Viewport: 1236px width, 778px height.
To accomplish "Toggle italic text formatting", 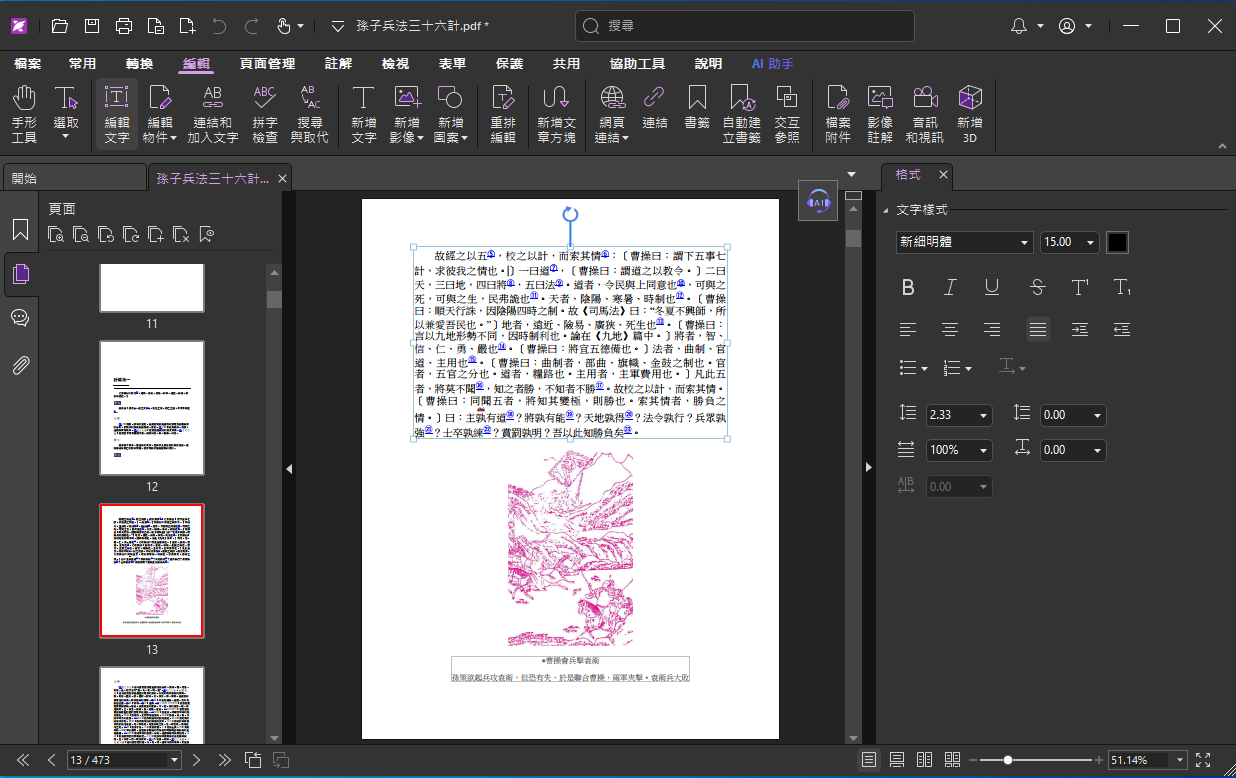I will [950, 288].
